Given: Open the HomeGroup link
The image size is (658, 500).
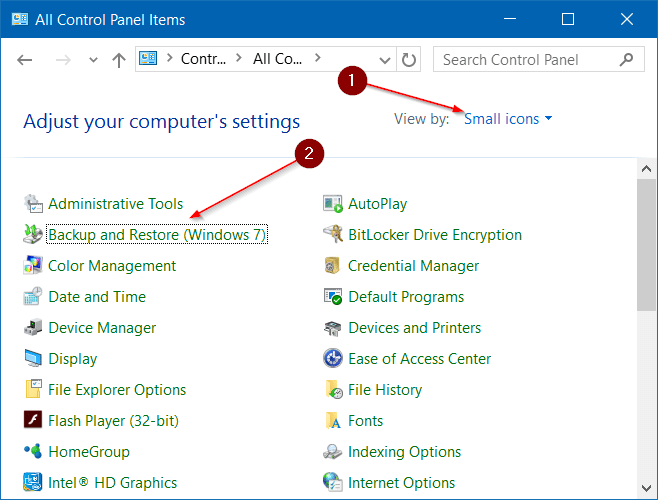Looking at the screenshot, I should (89, 452).
